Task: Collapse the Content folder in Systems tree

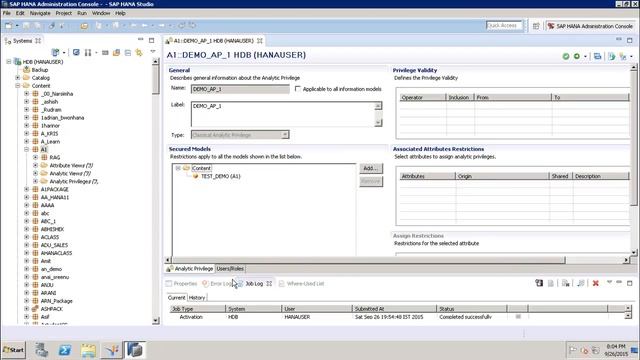Action: (x=18, y=86)
